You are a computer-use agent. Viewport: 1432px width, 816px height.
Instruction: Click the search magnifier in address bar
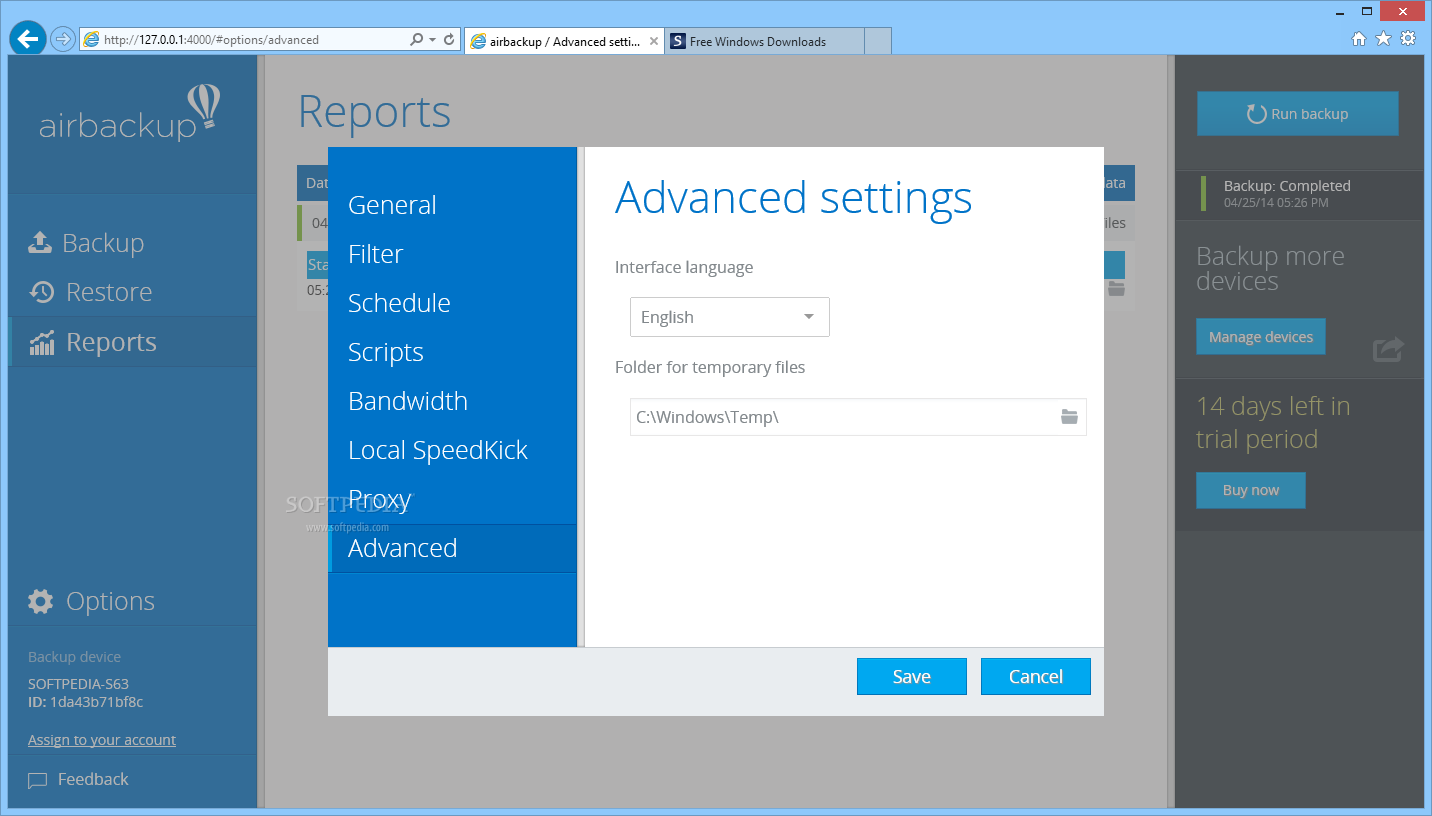click(417, 40)
